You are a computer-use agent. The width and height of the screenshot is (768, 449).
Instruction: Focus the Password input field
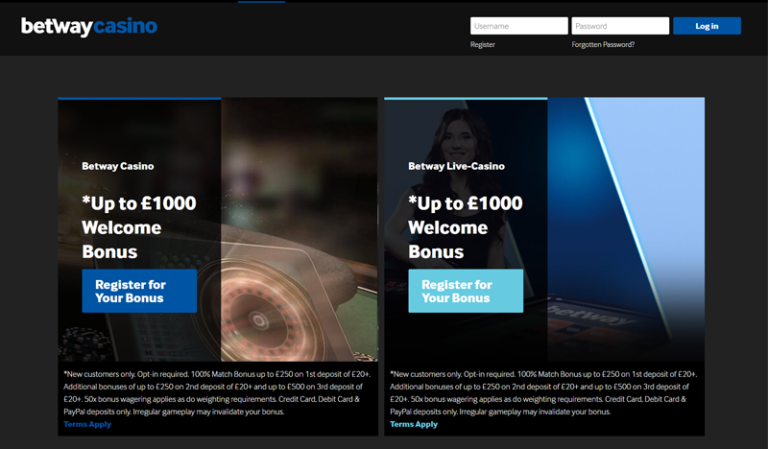[620, 26]
